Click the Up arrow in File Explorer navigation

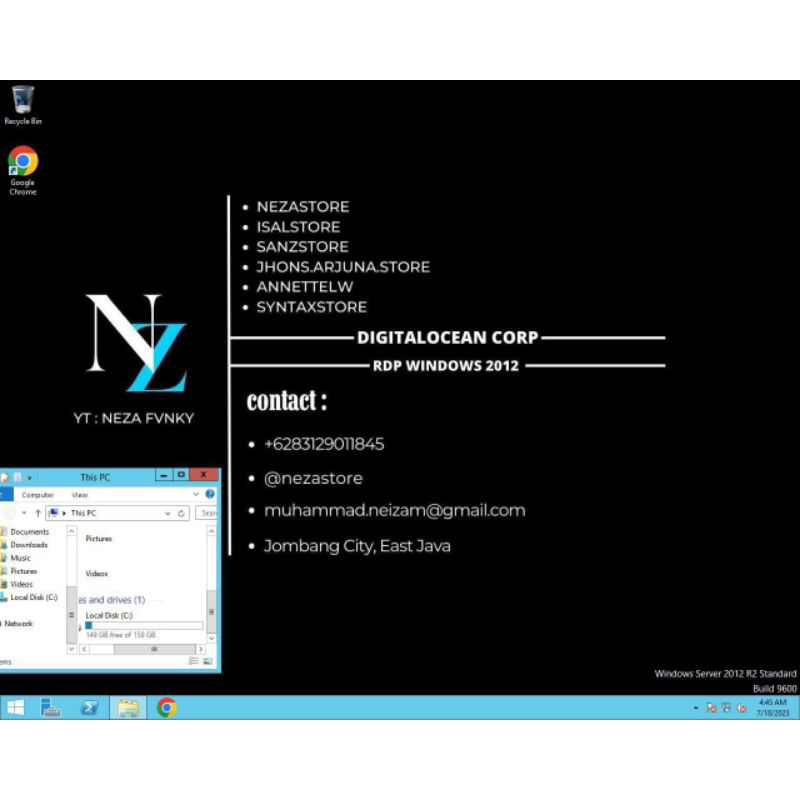click(x=38, y=513)
